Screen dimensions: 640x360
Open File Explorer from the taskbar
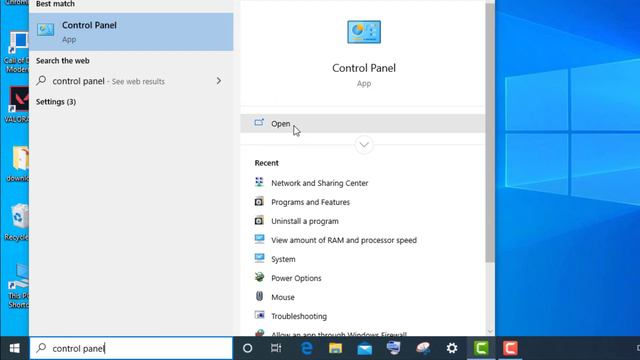coord(336,348)
